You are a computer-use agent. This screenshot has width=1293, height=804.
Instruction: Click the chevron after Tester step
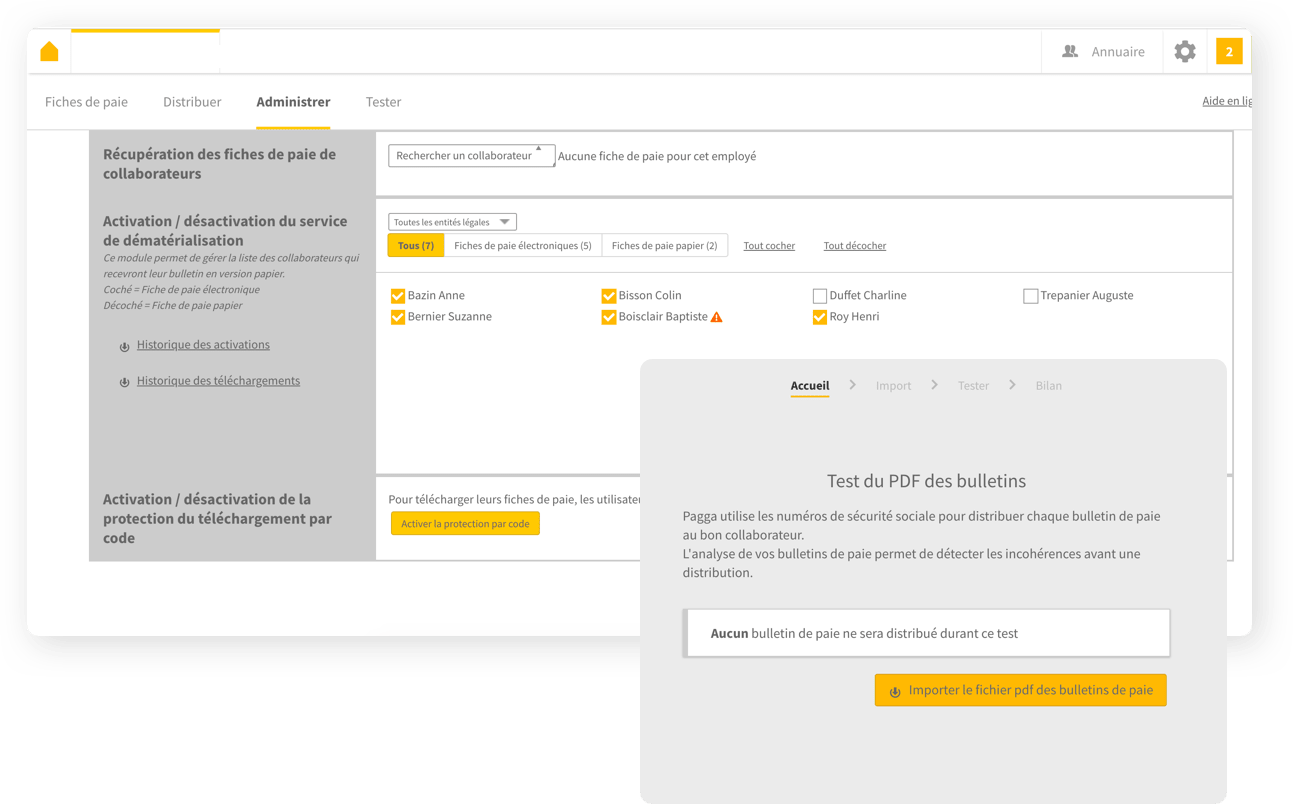(1012, 385)
